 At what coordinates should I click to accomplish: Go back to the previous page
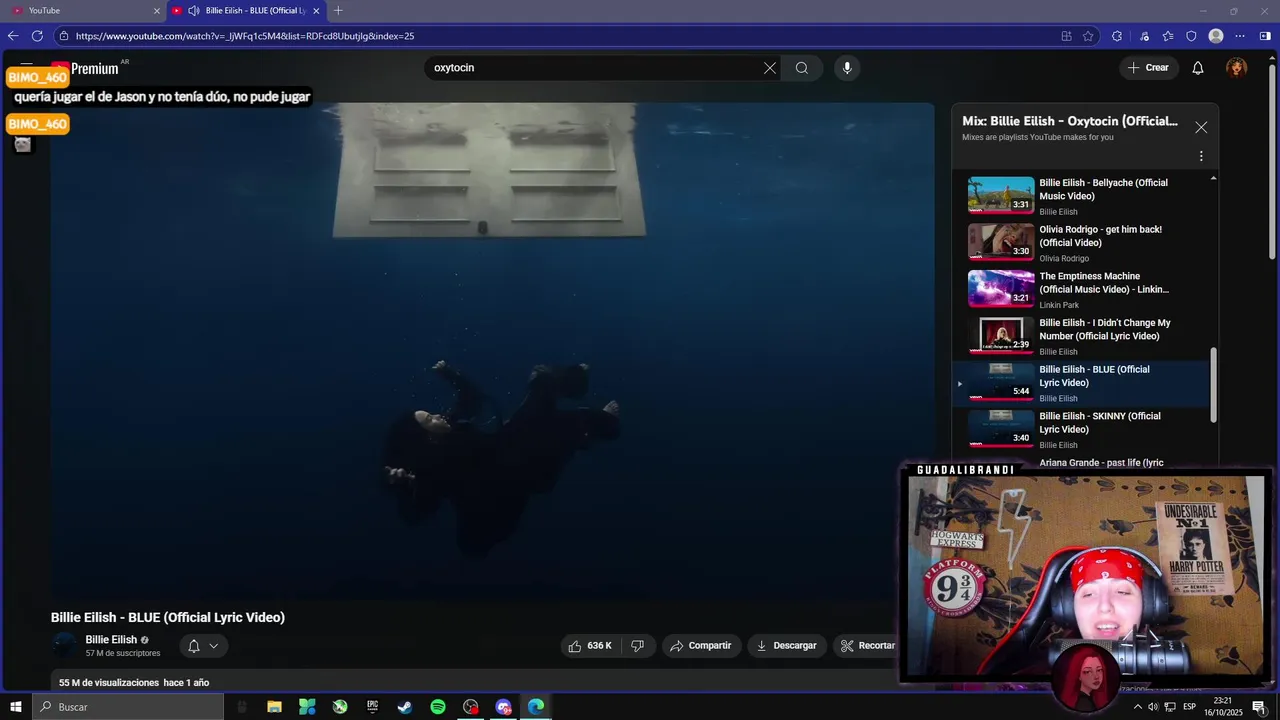pos(13,36)
